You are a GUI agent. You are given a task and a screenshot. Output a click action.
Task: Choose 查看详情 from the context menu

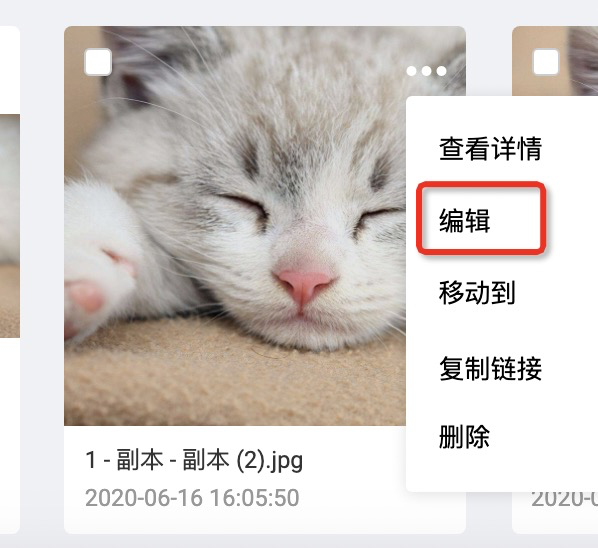click(490, 148)
